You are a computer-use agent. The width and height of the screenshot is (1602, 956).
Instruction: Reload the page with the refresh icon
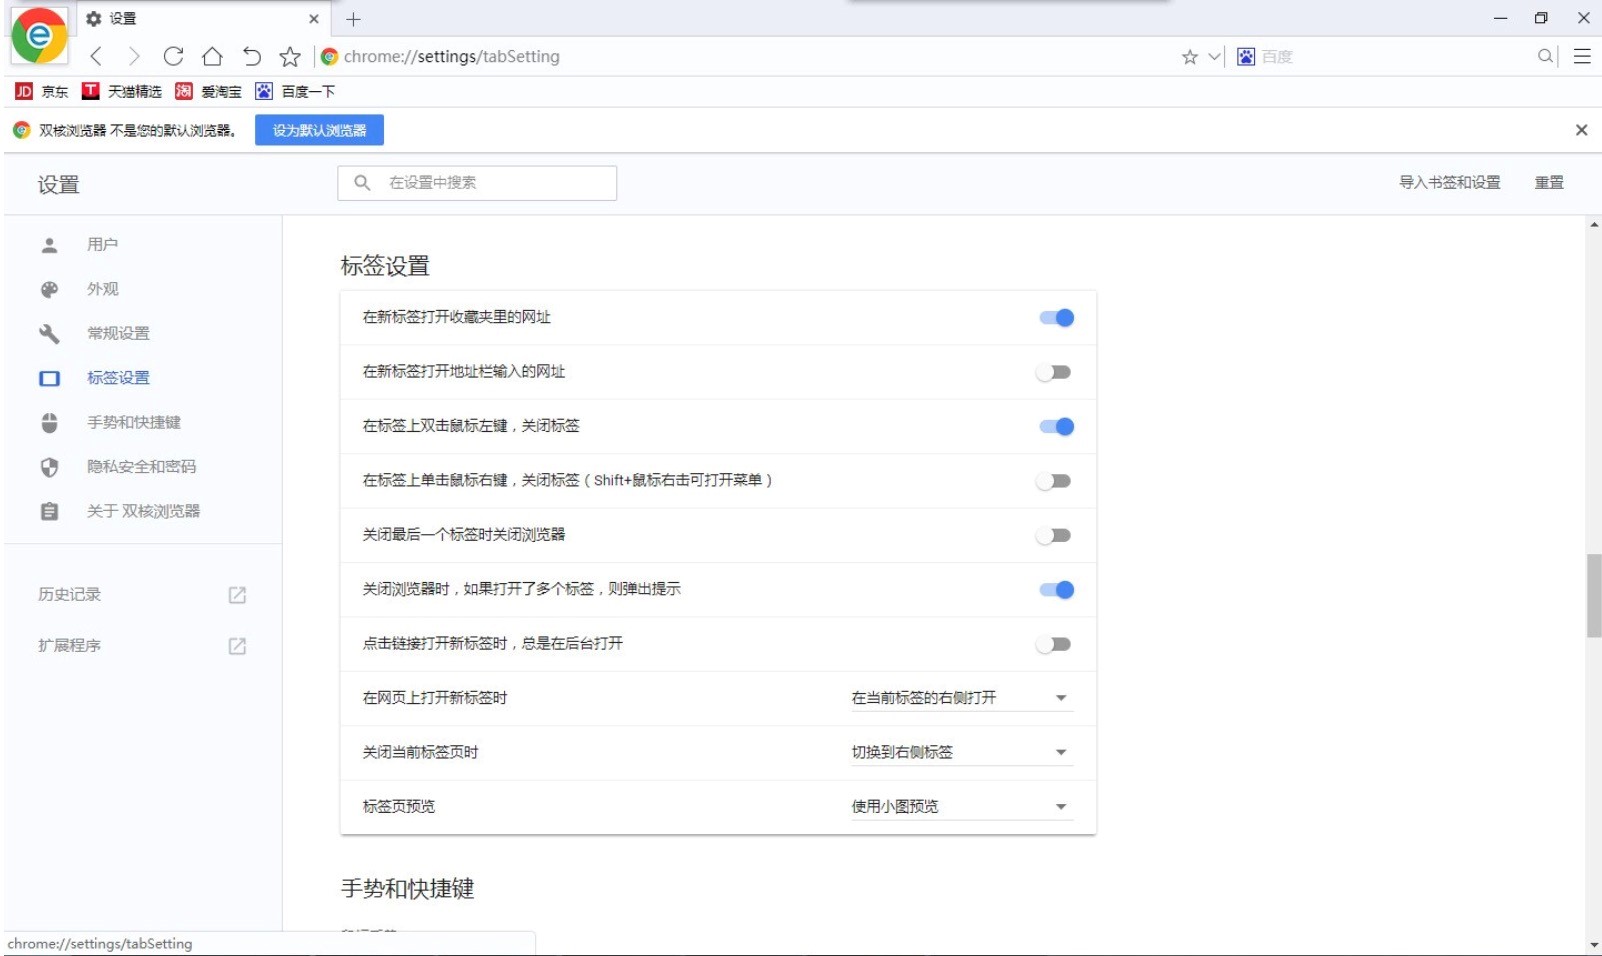[x=173, y=56]
